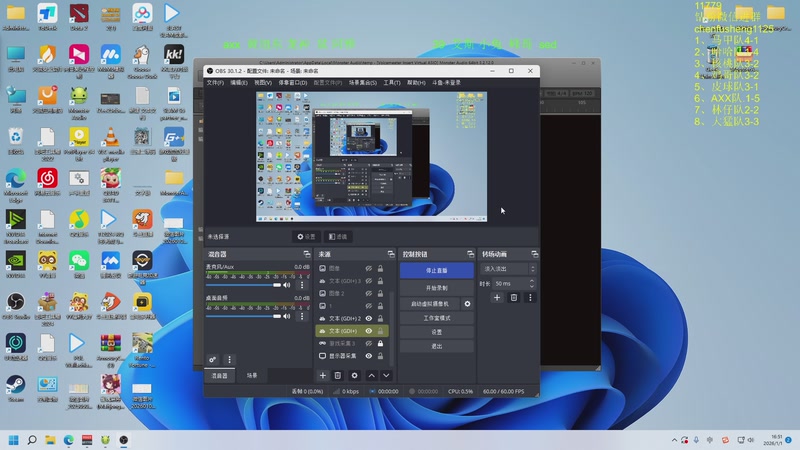Open 滤镜 filters button under preview
Screen dimensions: 800x450
click(338, 237)
